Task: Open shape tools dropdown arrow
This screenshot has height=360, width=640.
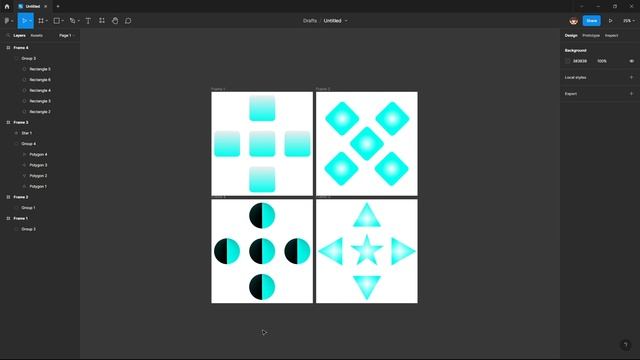Action: [62, 21]
